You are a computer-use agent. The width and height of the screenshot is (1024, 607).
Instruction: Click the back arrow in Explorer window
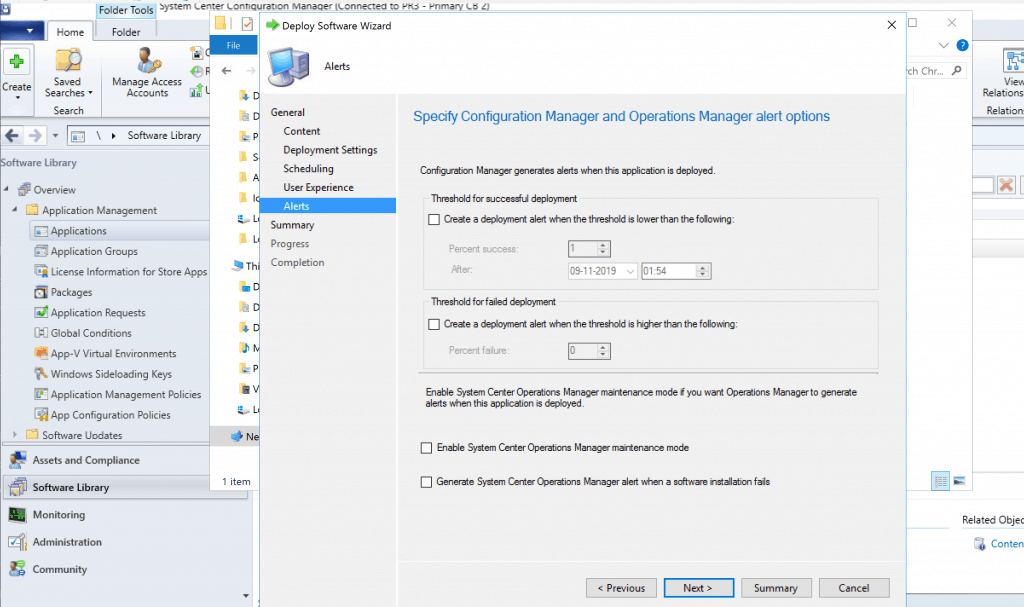coord(227,71)
